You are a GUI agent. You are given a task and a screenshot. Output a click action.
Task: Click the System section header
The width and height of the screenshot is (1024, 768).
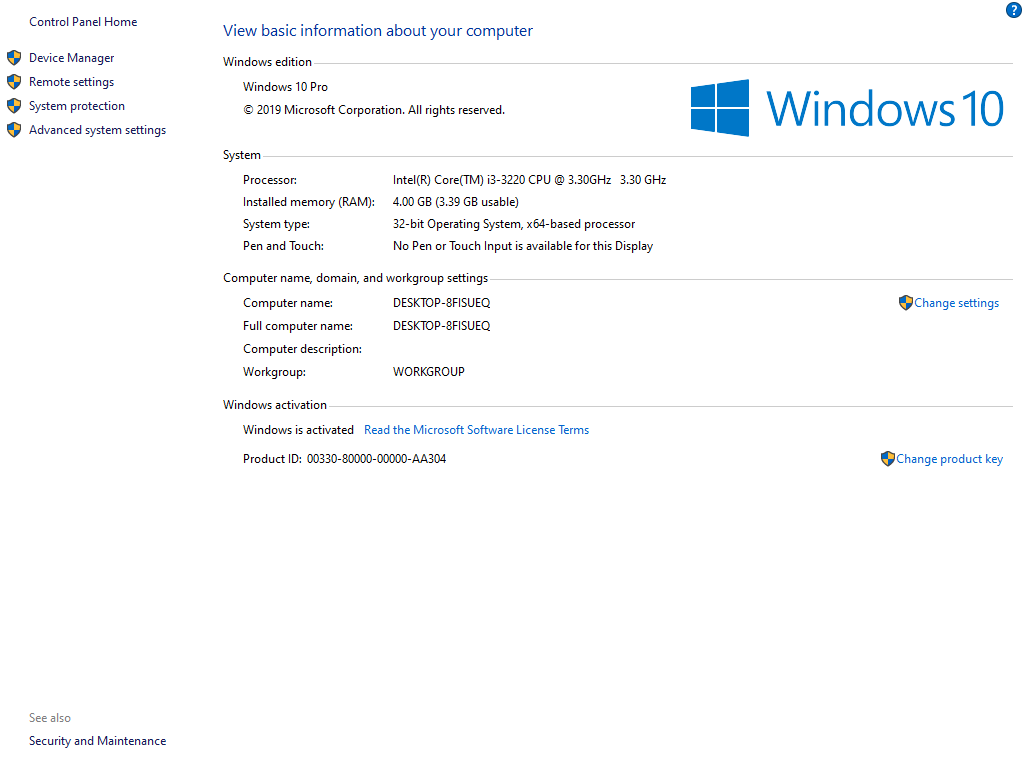242,155
